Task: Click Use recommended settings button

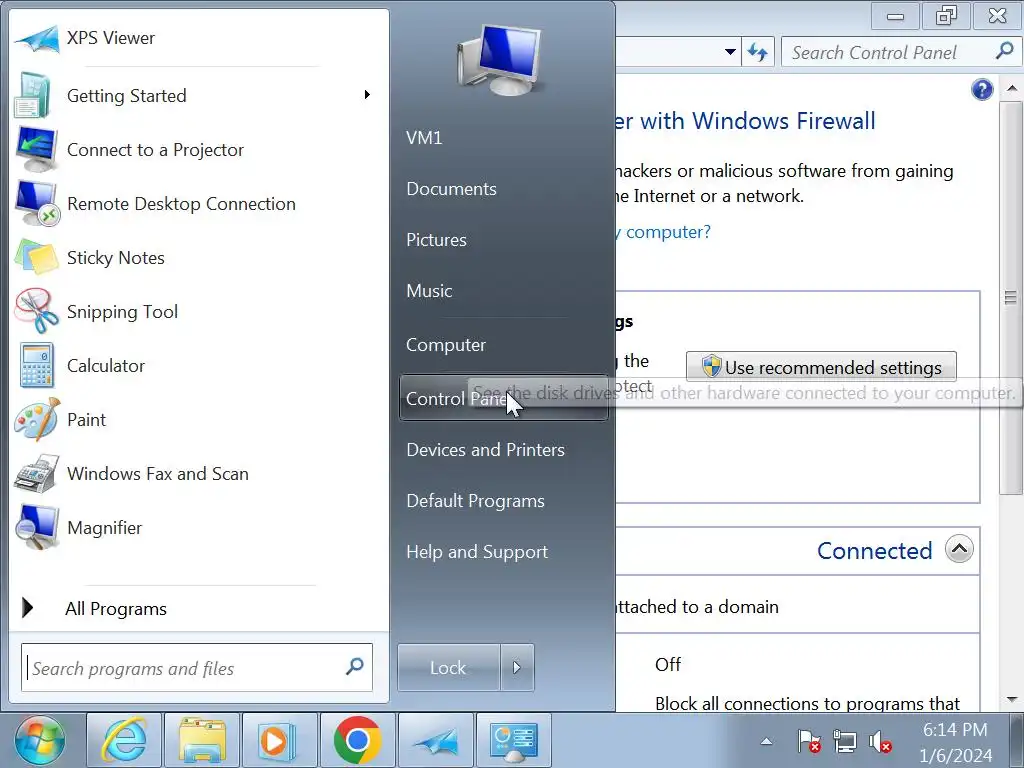Action: 821,367
